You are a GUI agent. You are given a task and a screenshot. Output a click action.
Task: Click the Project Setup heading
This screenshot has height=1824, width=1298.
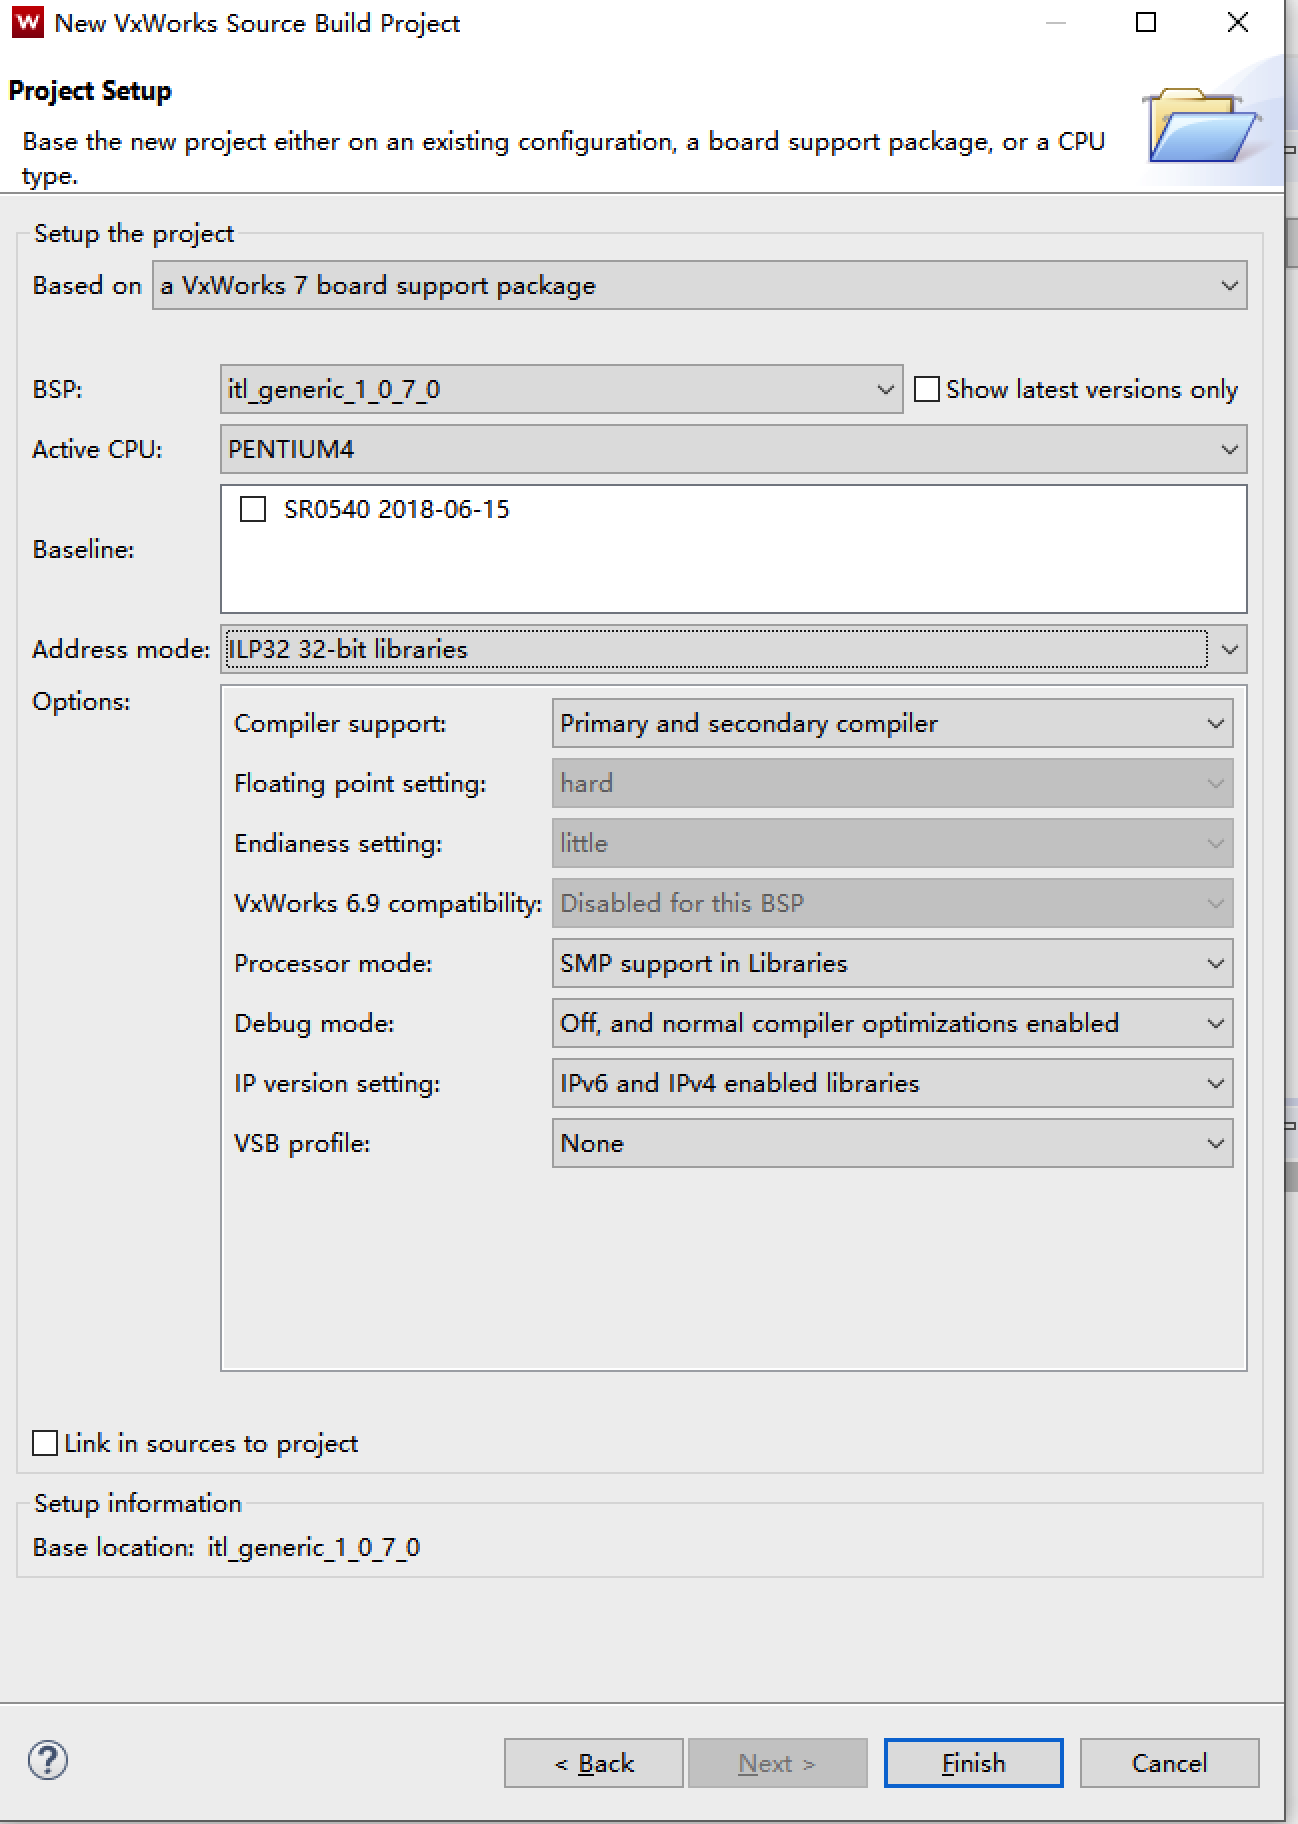click(90, 91)
